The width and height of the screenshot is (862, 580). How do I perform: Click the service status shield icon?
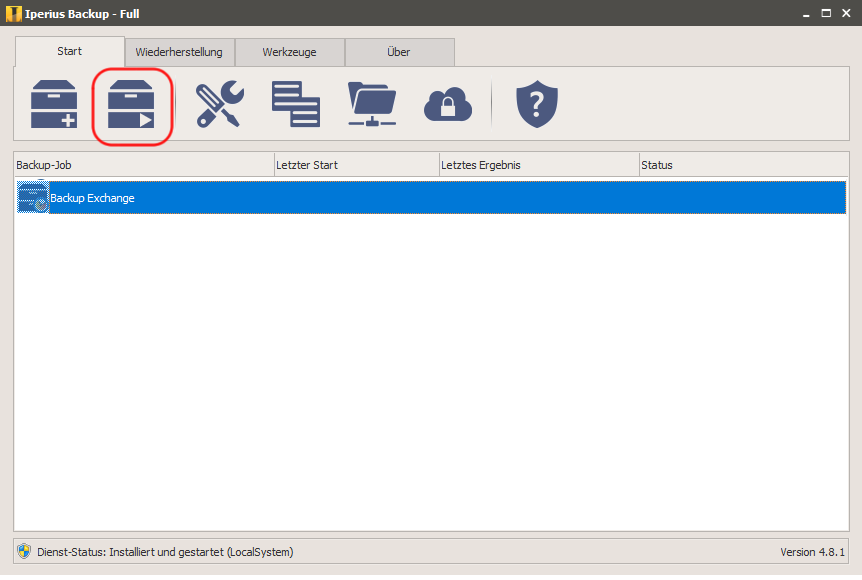click(x=24, y=551)
